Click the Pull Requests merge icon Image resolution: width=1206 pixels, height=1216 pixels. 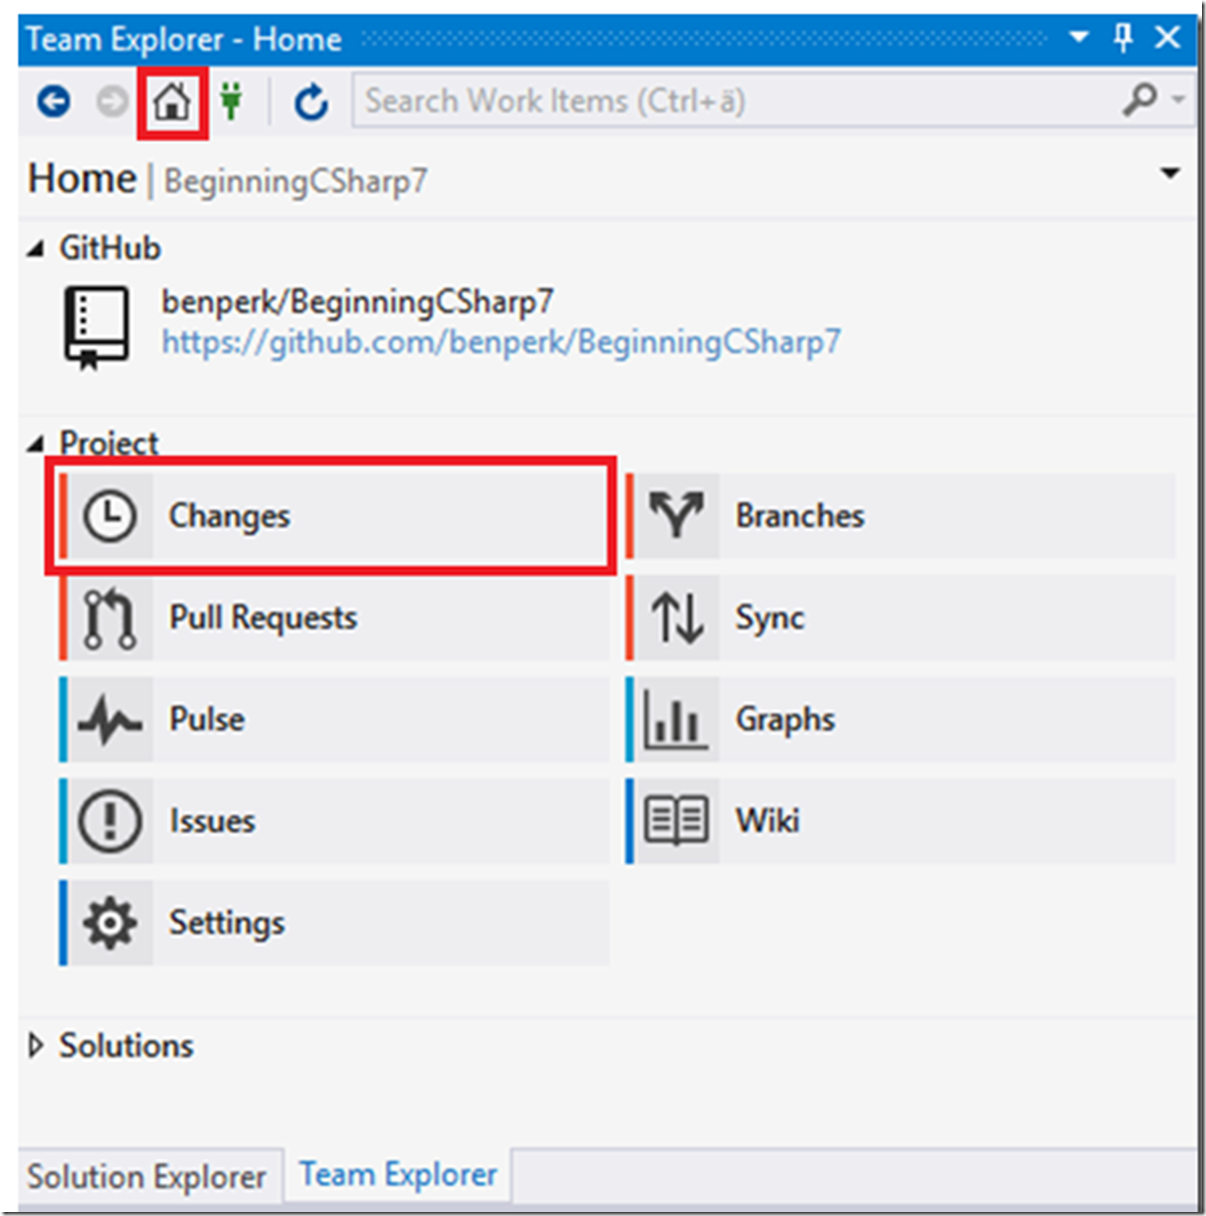(x=109, y=619)
